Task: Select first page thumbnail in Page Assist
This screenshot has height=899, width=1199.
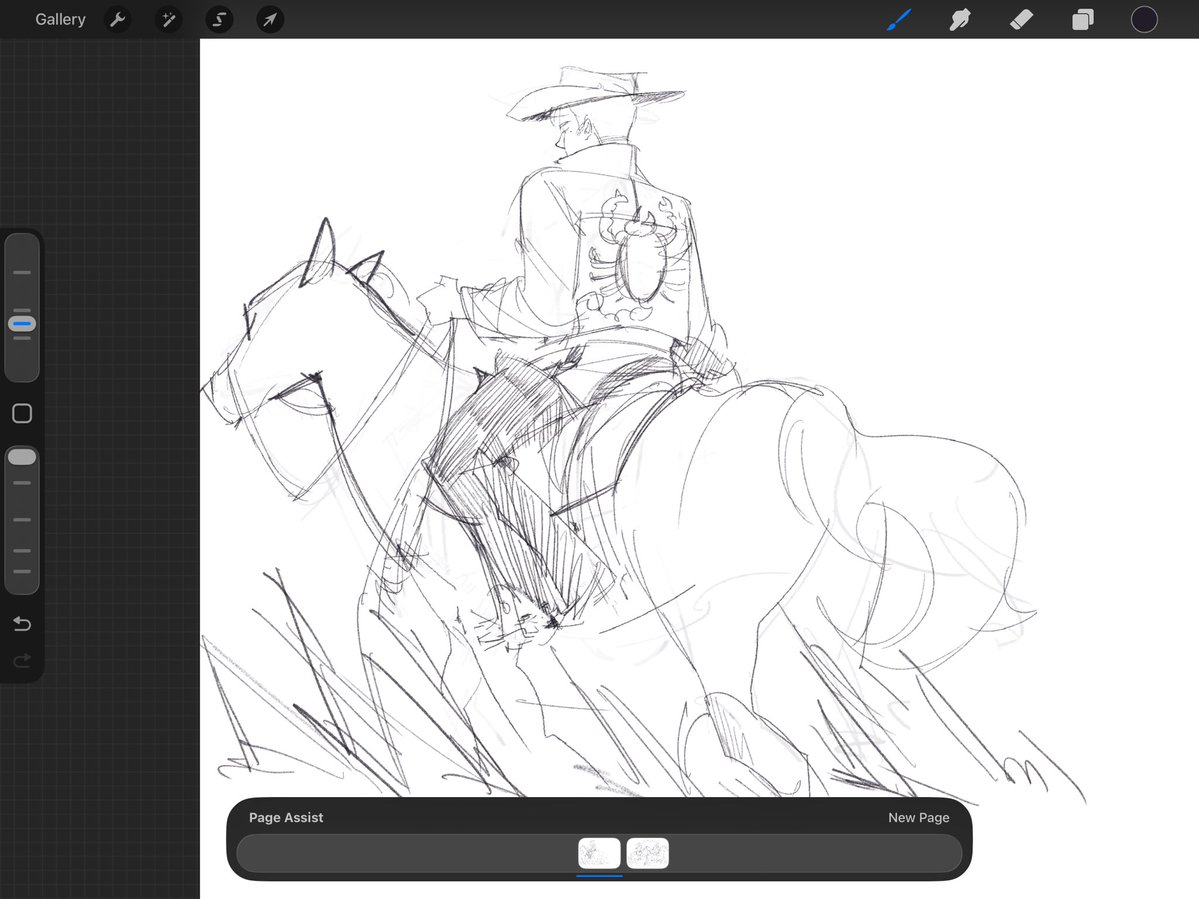Action: 600,853
